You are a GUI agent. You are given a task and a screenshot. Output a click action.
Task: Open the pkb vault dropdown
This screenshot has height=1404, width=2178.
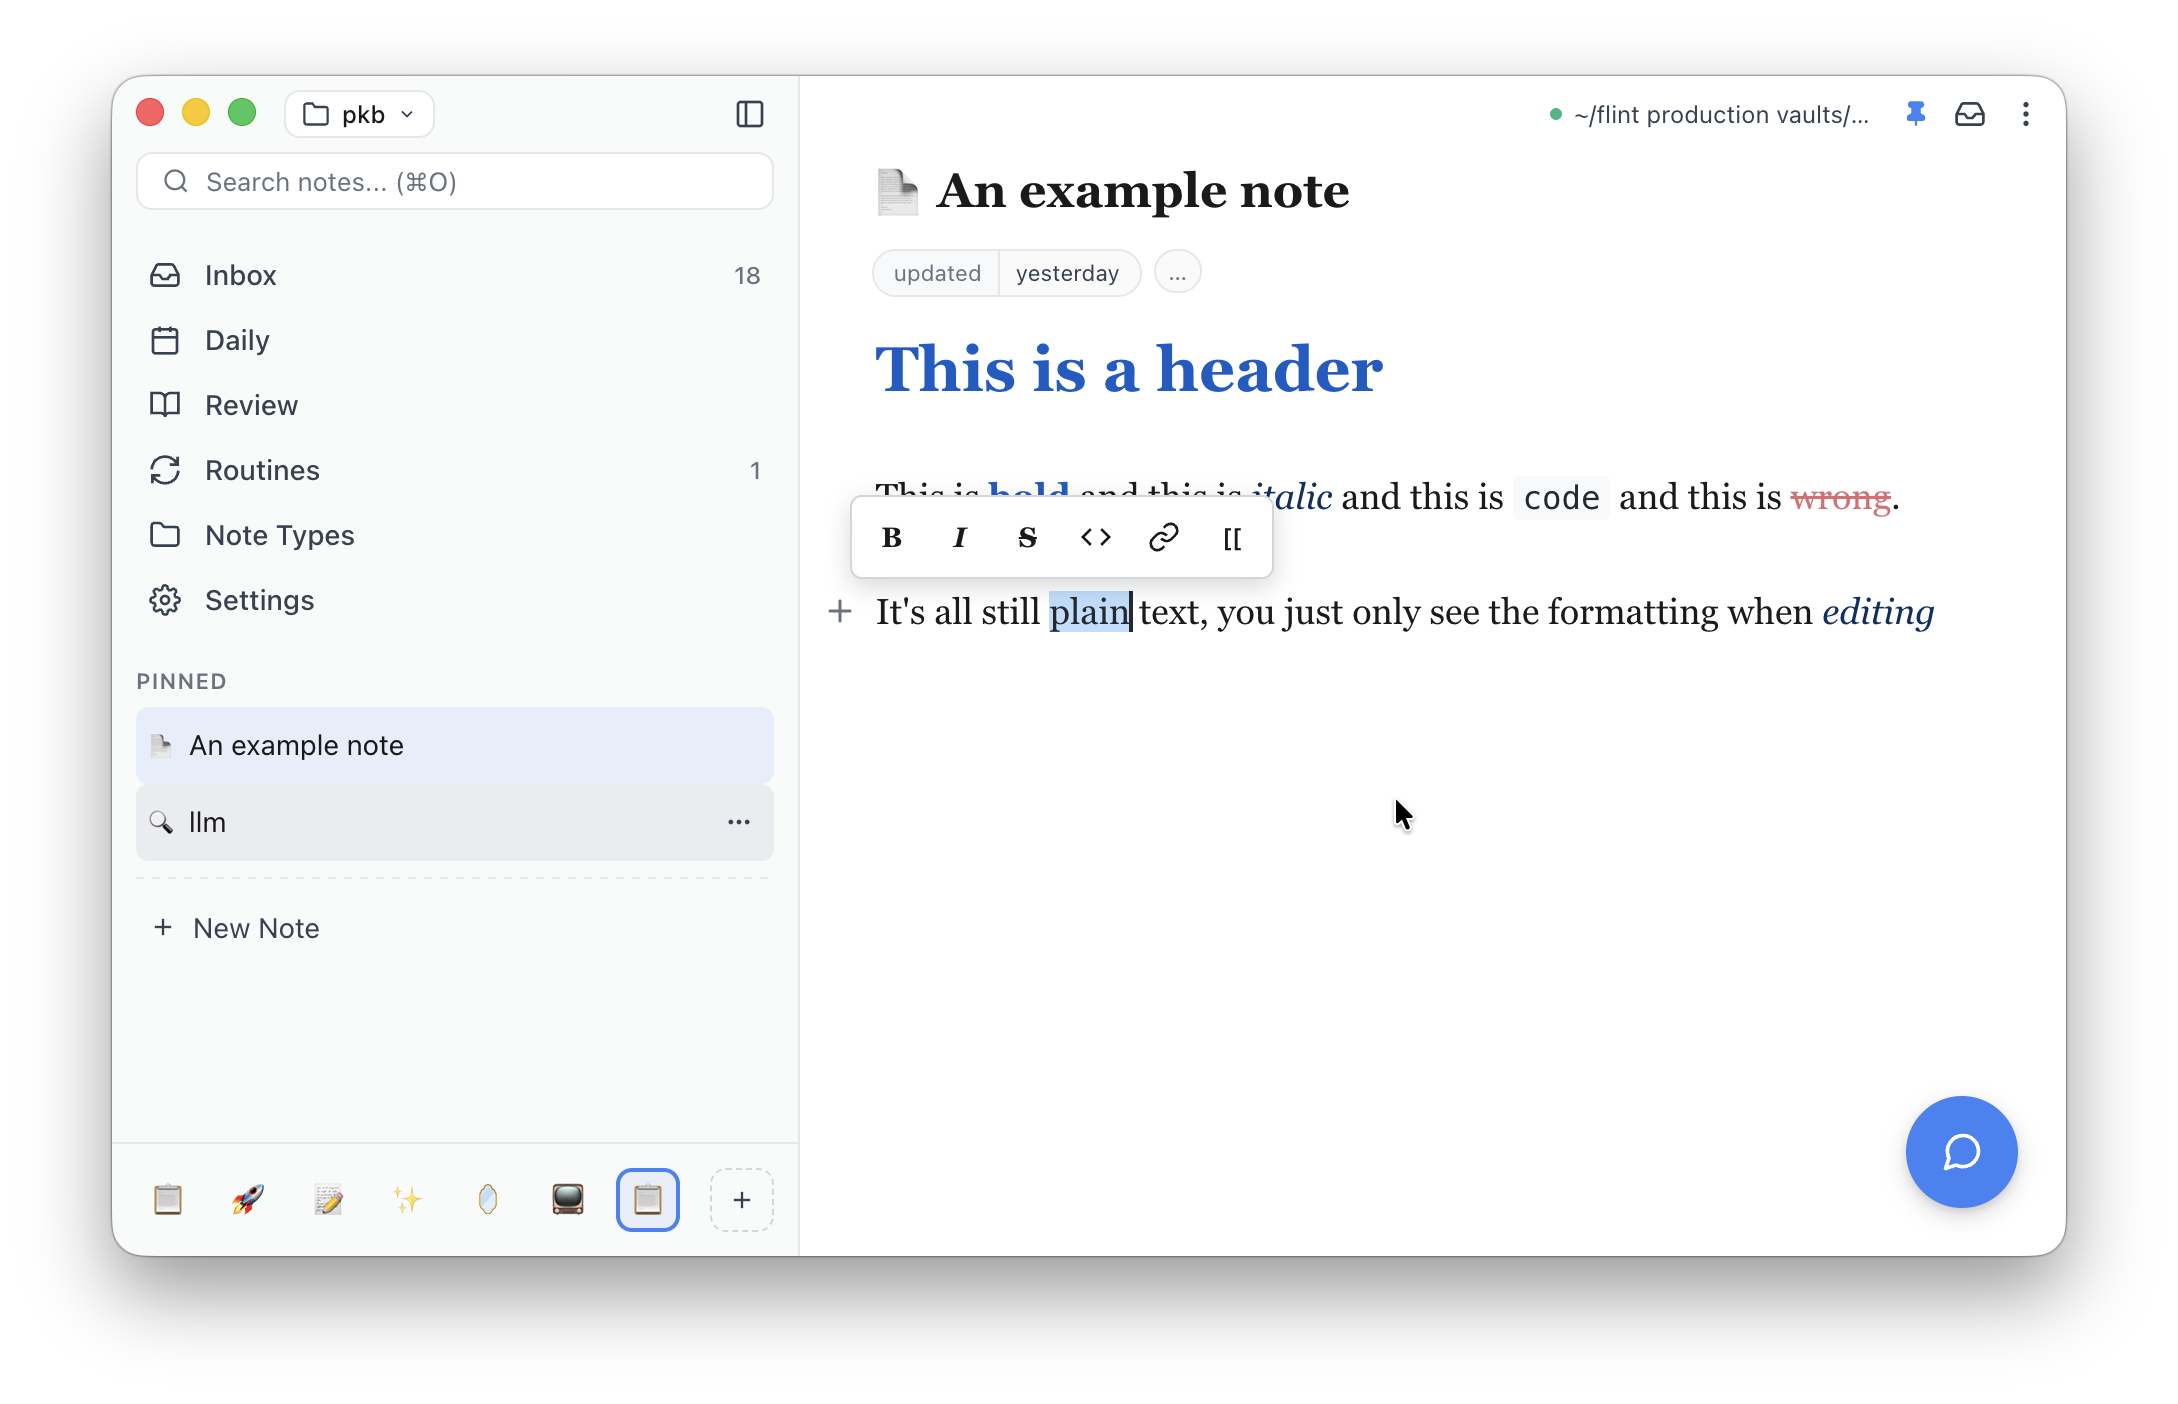point(358,114)
